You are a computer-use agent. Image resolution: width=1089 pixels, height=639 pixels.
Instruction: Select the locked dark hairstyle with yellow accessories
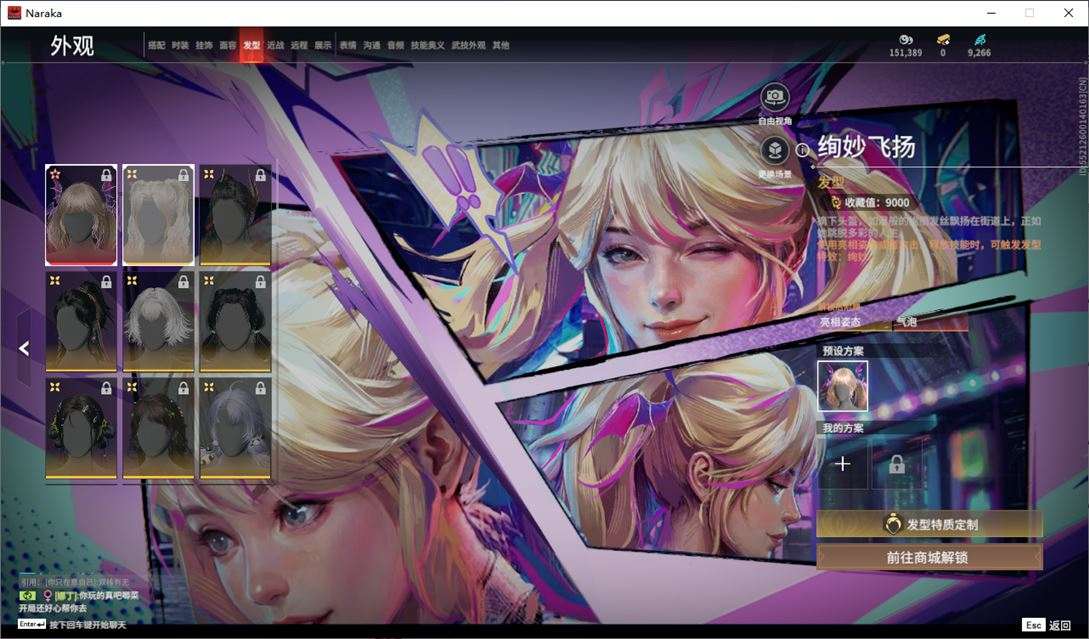pos(81,428)
